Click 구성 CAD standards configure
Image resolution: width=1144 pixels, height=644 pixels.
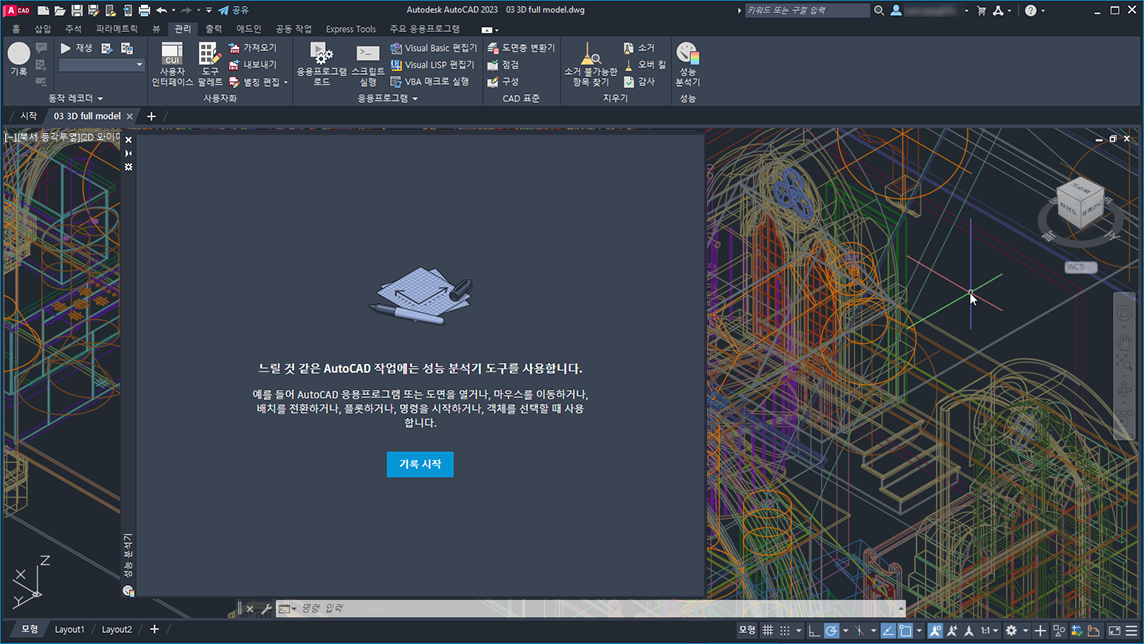(x=503, y=82)
